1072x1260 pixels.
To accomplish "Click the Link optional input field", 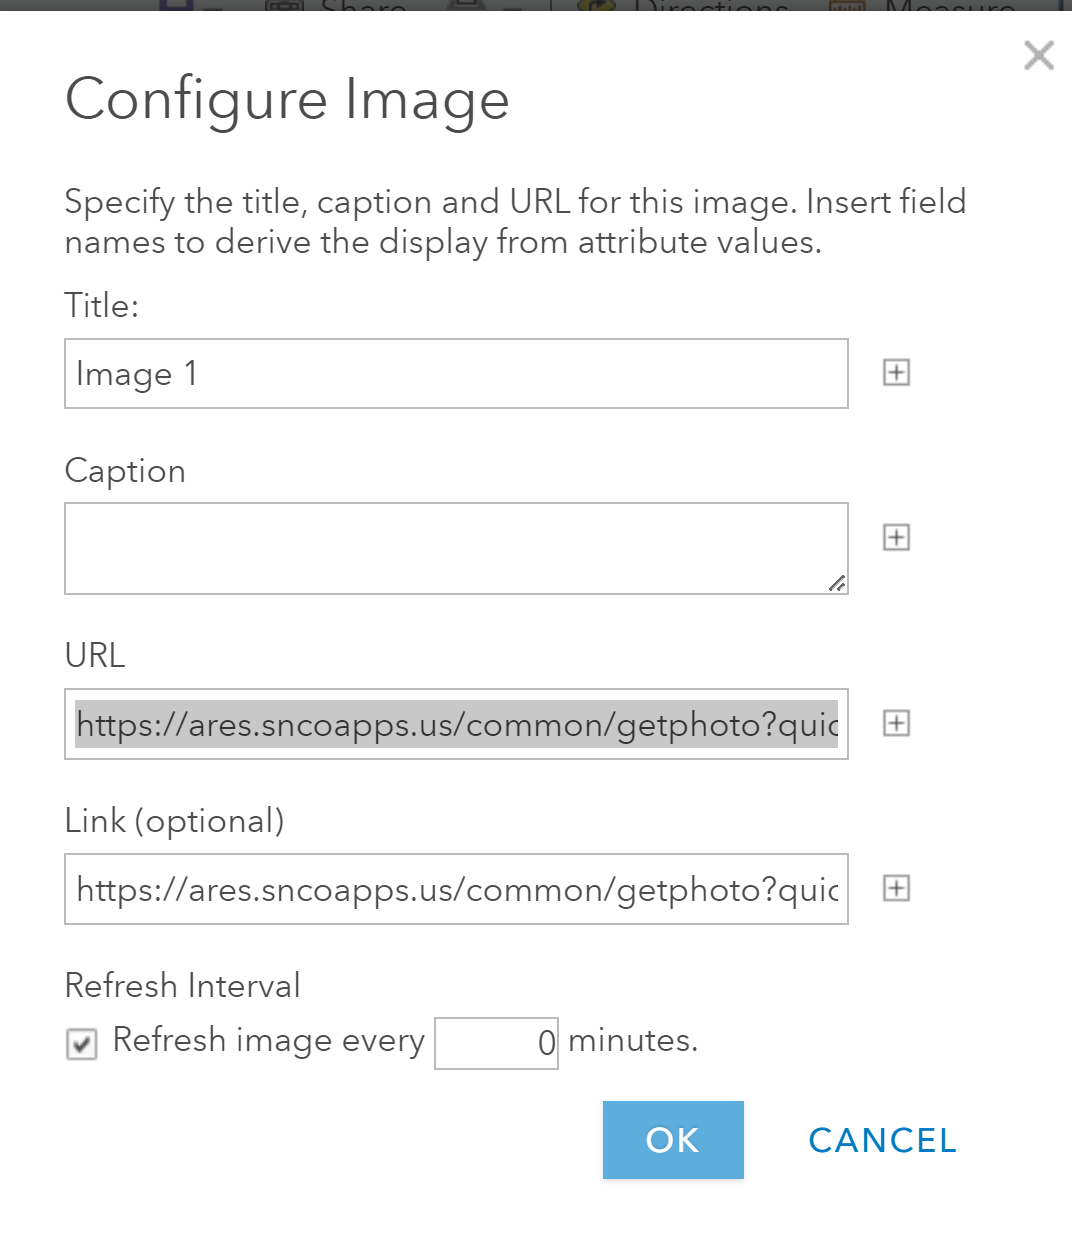I will click(456, 889).
